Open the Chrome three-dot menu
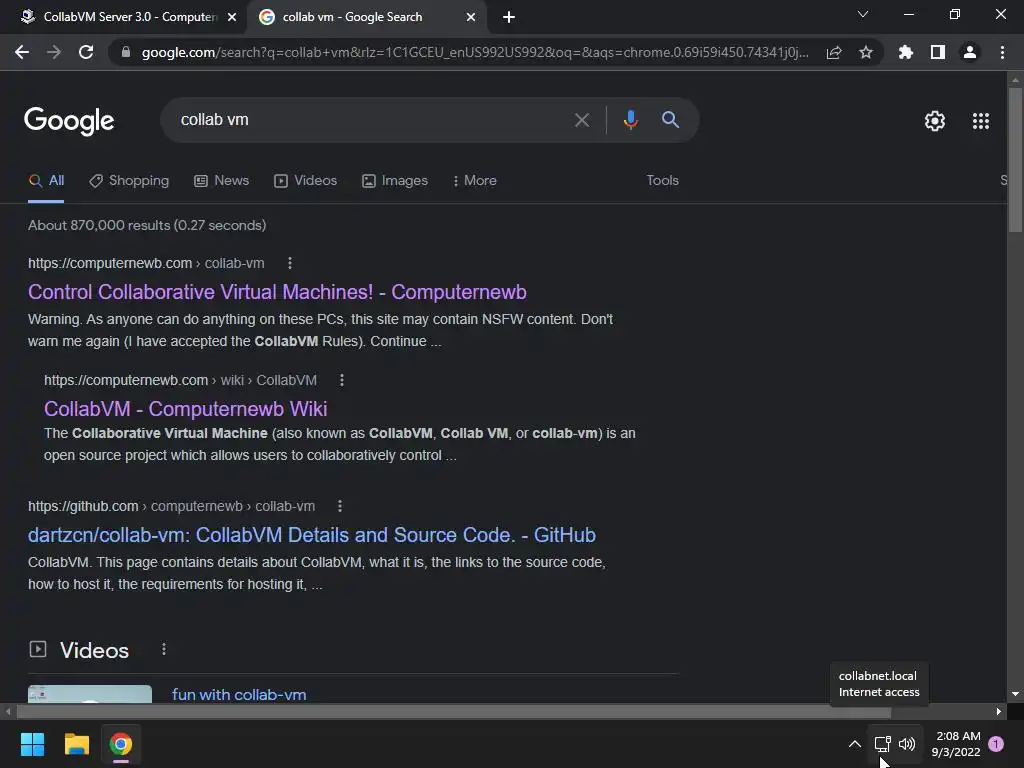Image resolution: width=1024 pixels, height=768 pixels. pyautogui.click(x=1002, y=52)
